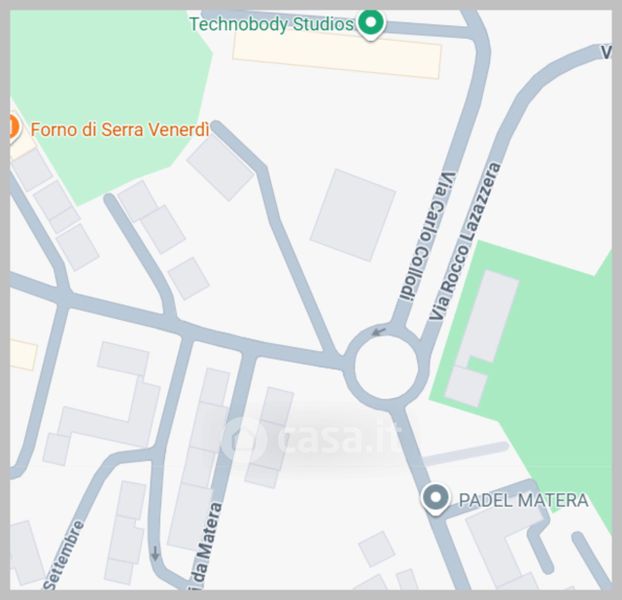This screenshot has width=622, height=600.
Task: Click the Settembre street label
Action: pyautogui.click(x=63, y=555)
